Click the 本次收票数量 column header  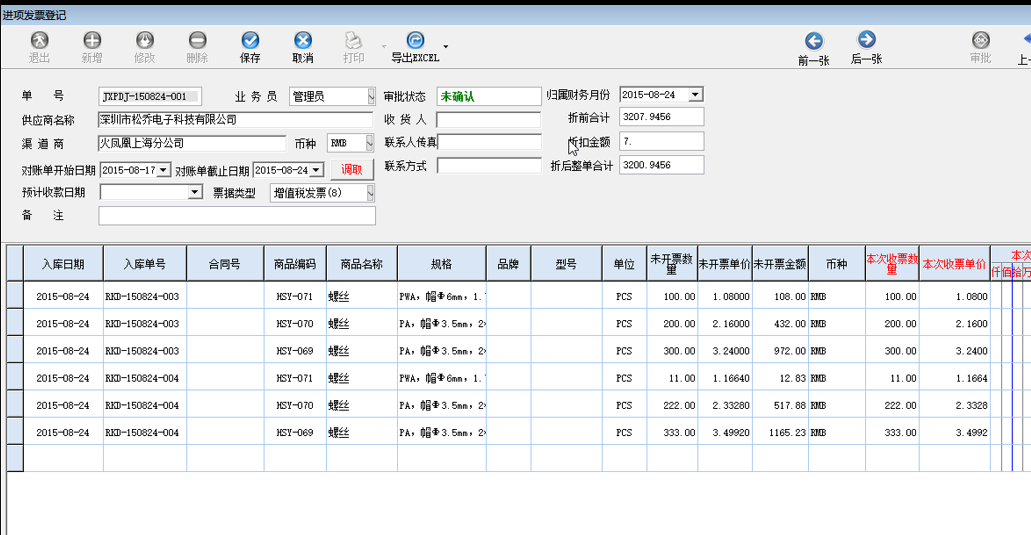pos(892,264)
